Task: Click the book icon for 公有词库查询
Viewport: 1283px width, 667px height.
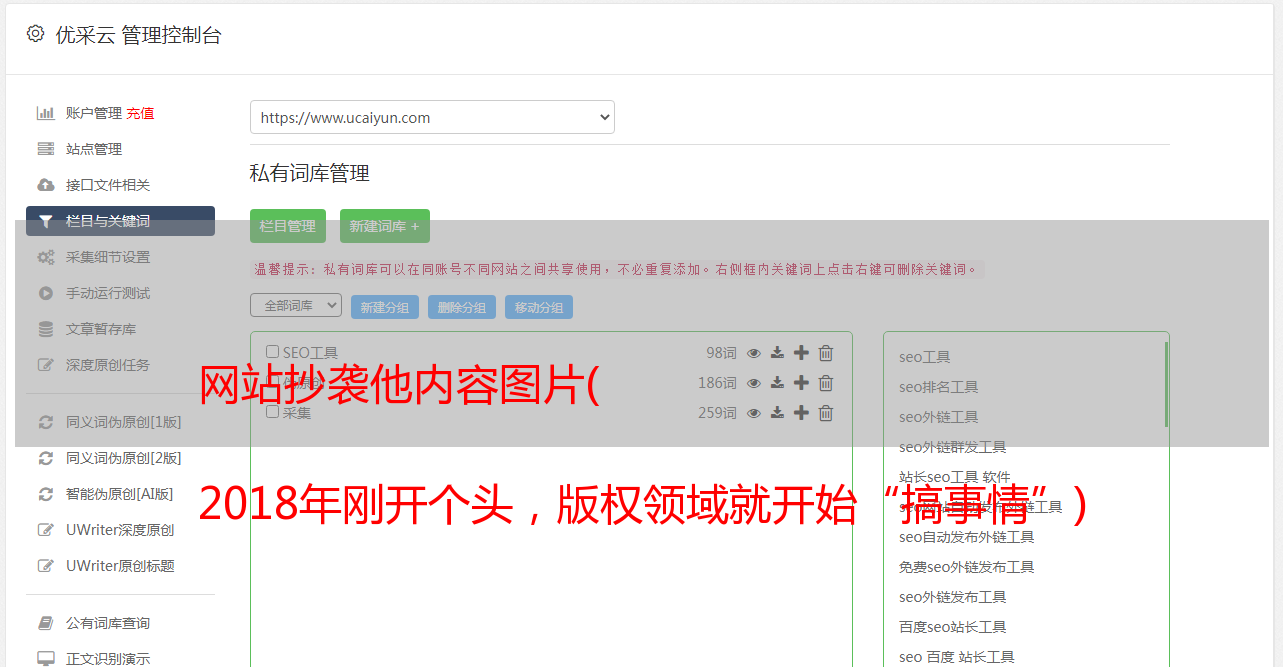Action: [x=46, y=623]
